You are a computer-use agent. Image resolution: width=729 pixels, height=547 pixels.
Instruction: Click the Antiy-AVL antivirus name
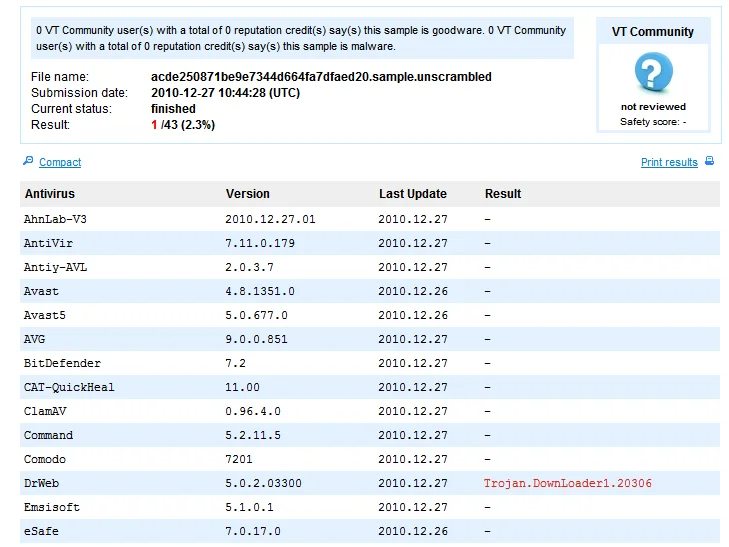[x=55, y=267]
